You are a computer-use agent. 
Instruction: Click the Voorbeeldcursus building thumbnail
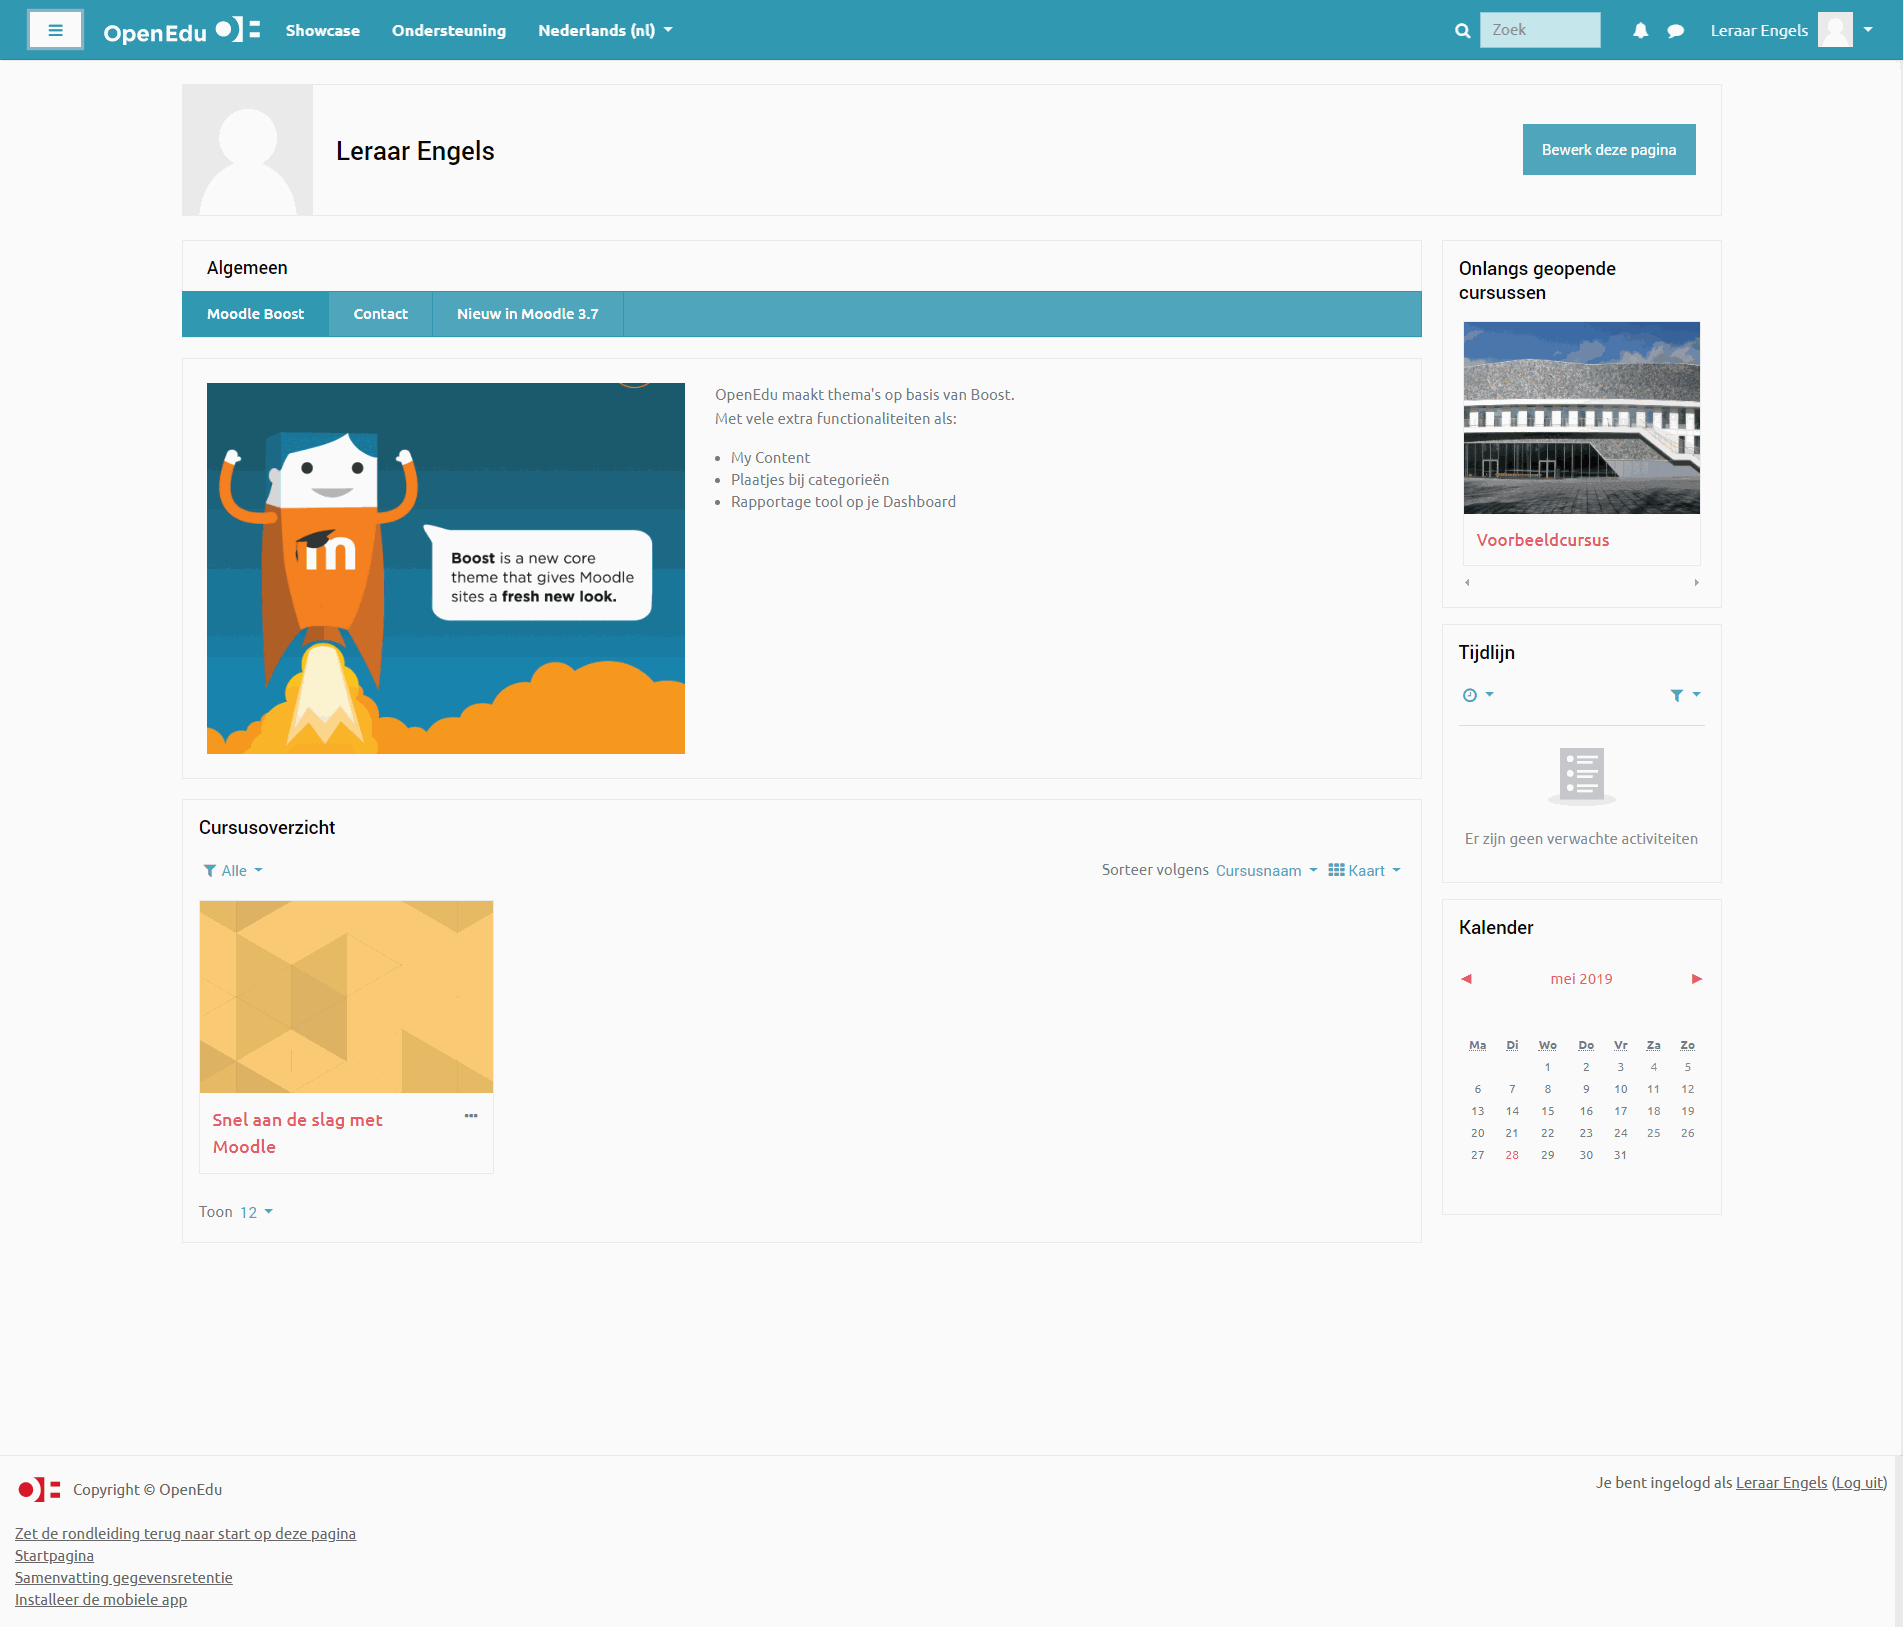1582,418
